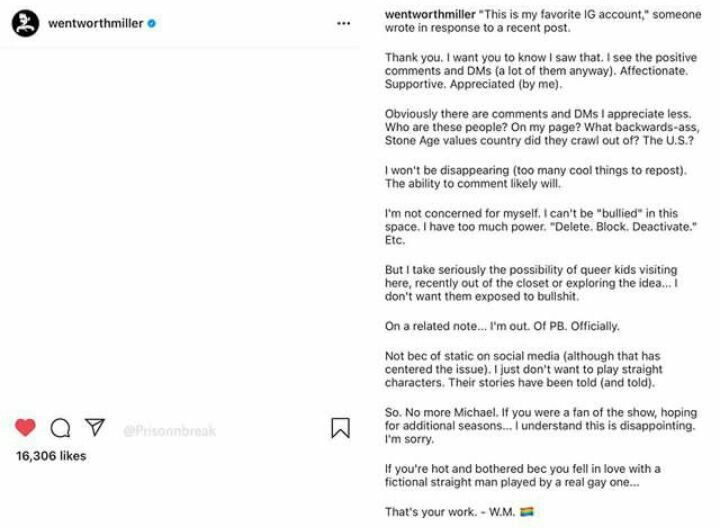View the 16,306 likes list
The width and height of the screenshot is (720, 531).
click(x=51, y=456)
